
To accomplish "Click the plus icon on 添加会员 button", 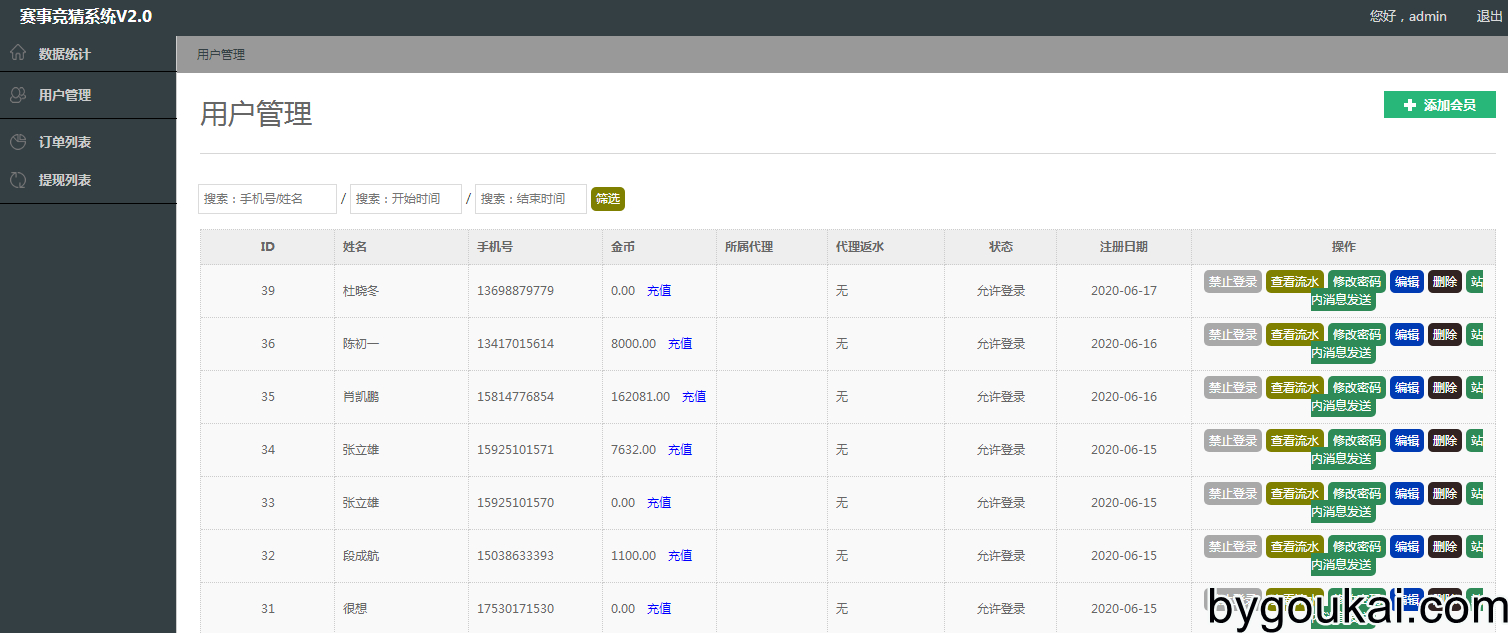I will [x=1410, y=105].
